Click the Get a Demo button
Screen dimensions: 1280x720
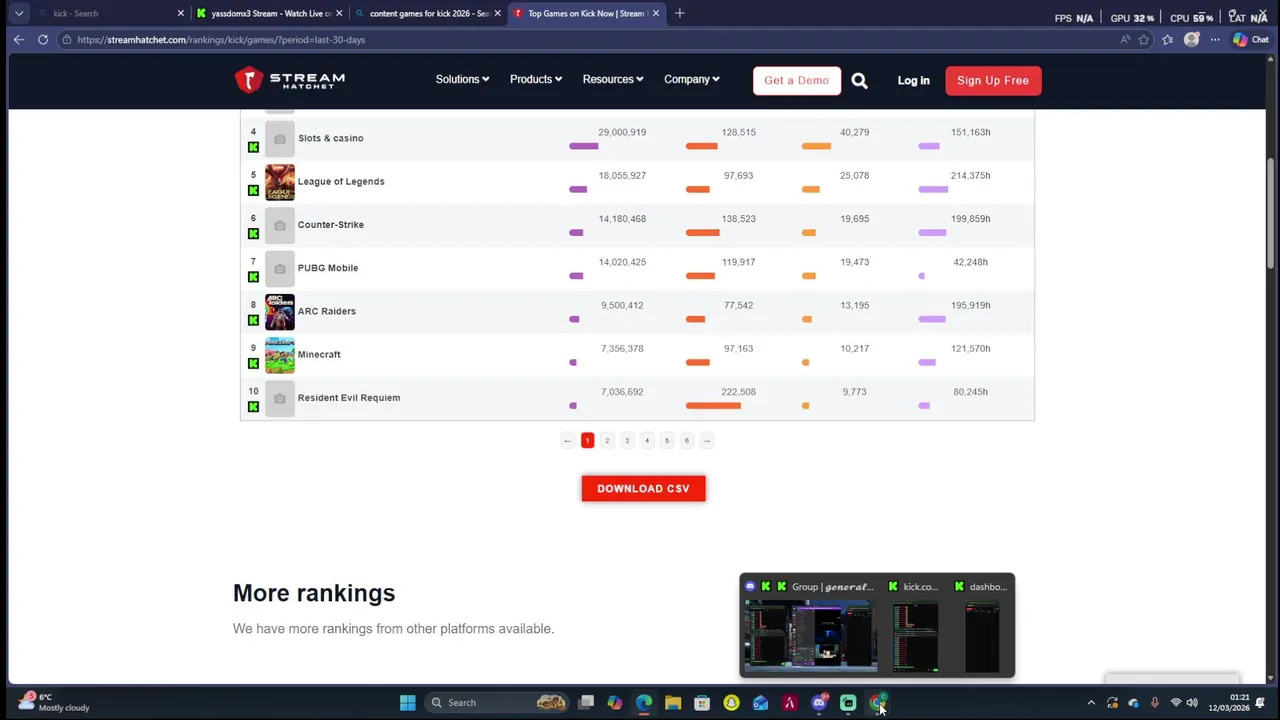[x=796, y=81]
